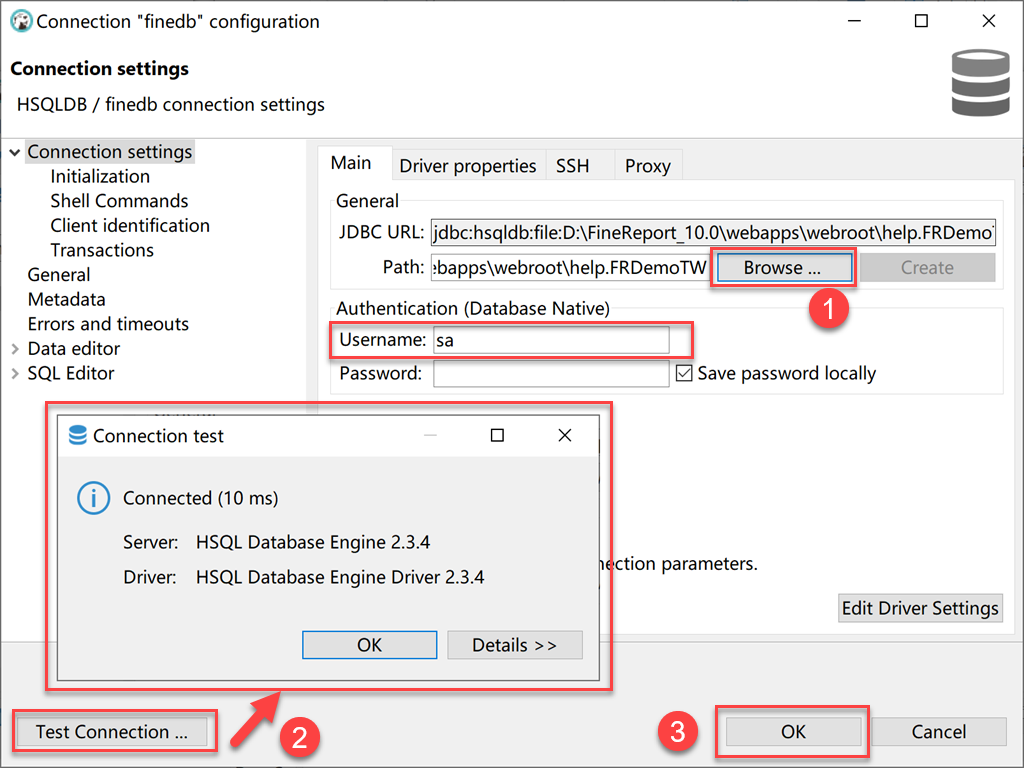Click the DBeaver icon in title bar
1024x768 pixels.
tap(21, 21)
